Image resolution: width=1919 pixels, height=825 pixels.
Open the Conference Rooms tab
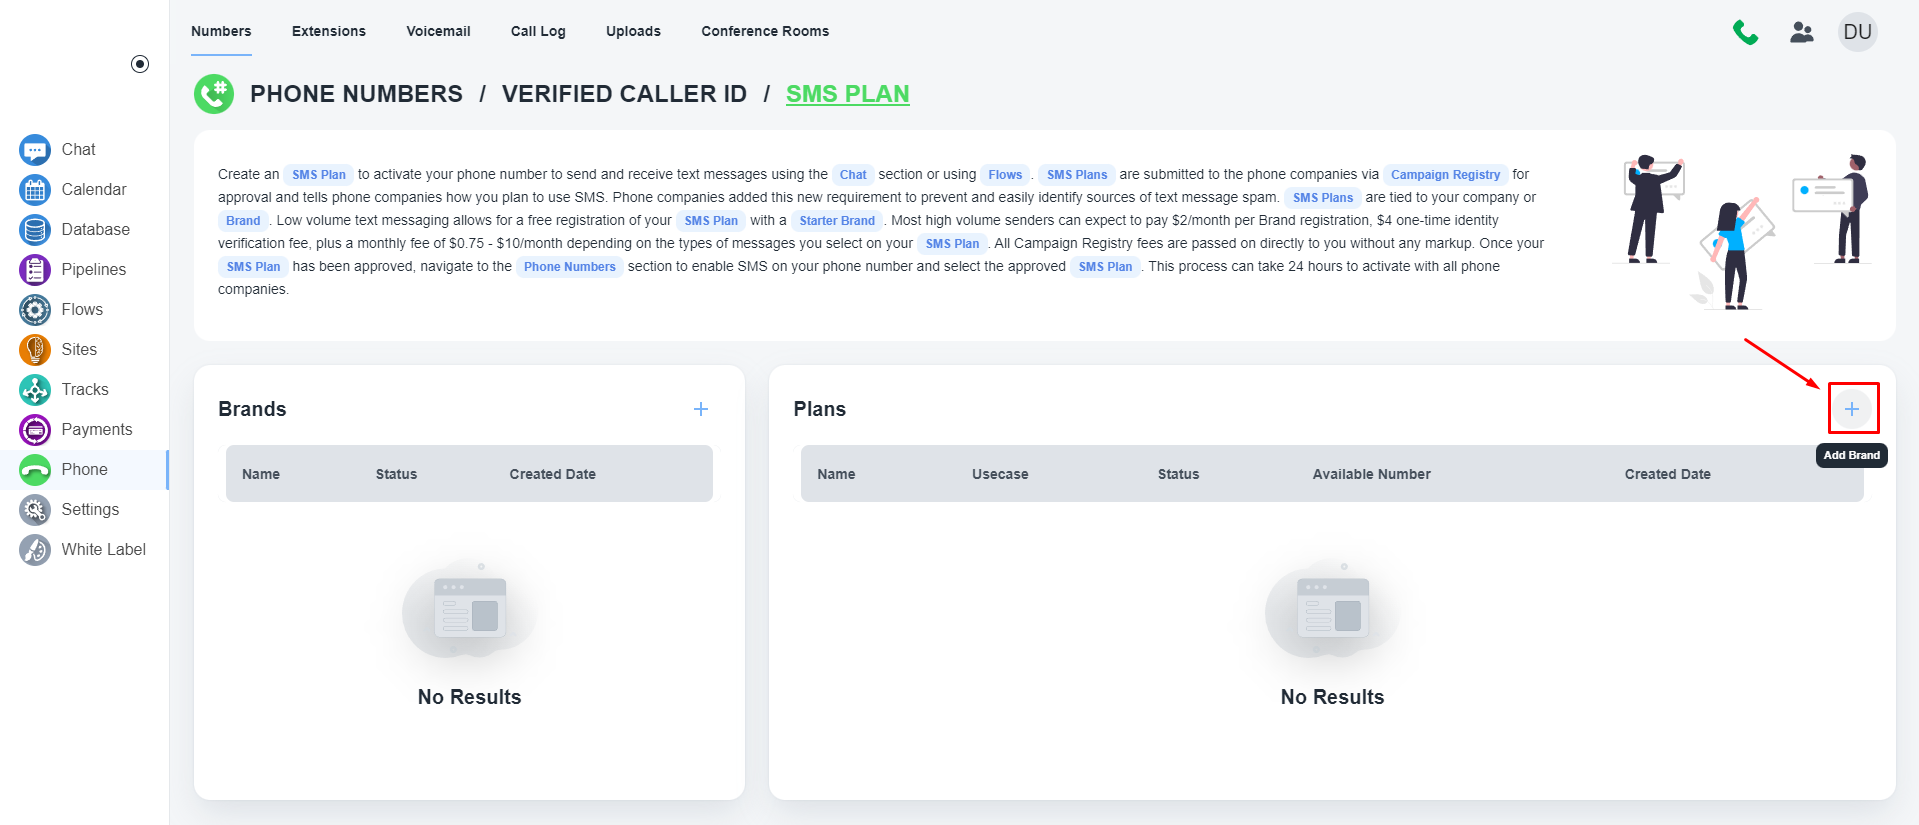765,31
